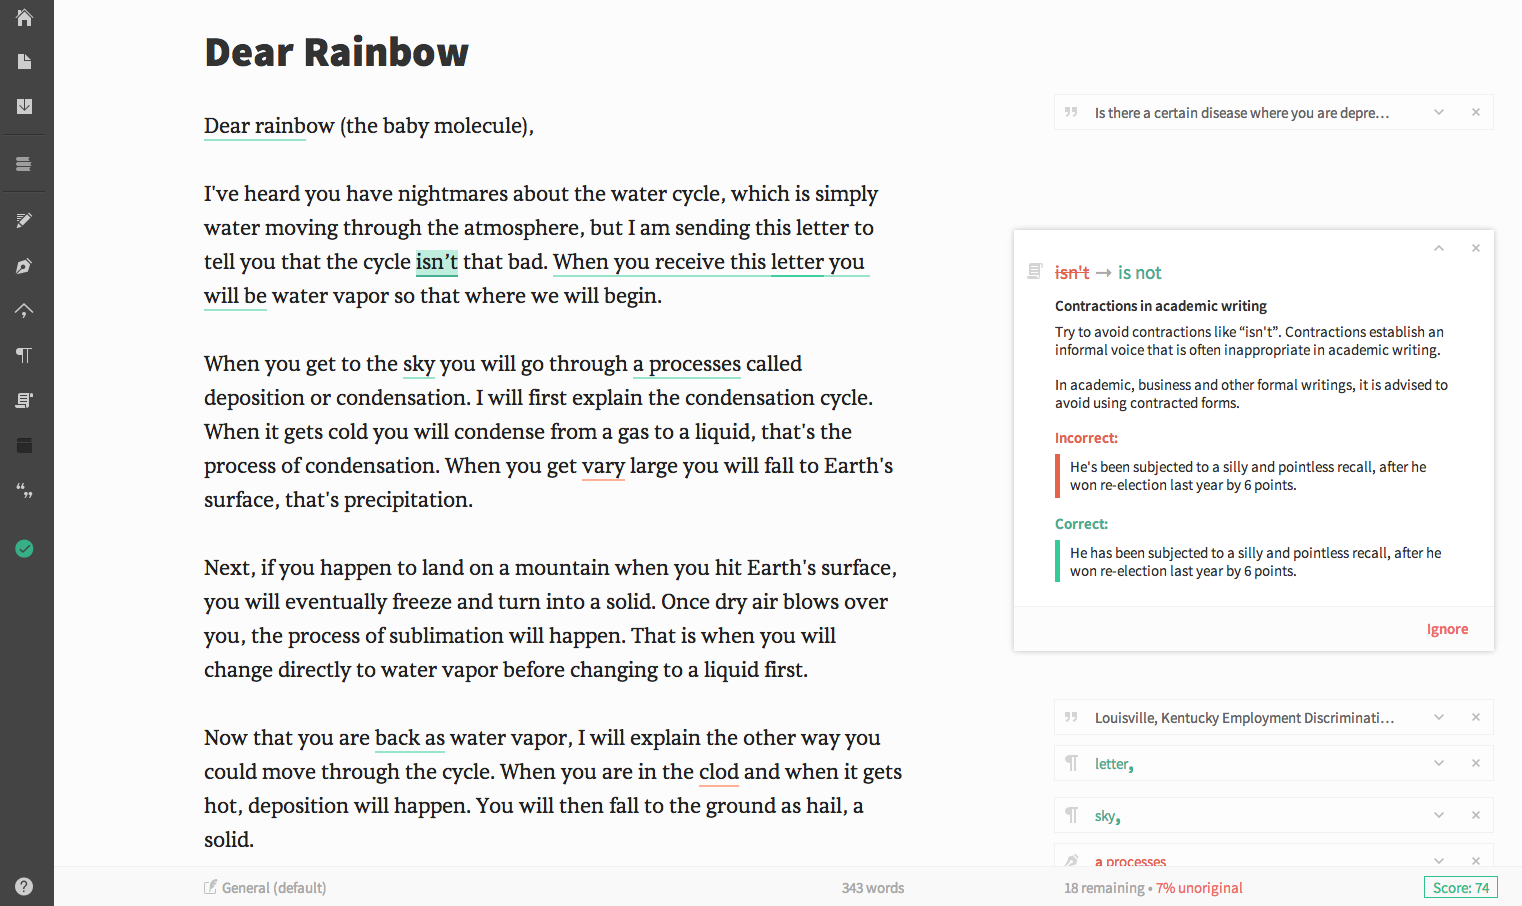This screenshot has height=906, width=1522.
Task: Click the help question mark icon
Action: pyautogui.click(x=24, y=886)
